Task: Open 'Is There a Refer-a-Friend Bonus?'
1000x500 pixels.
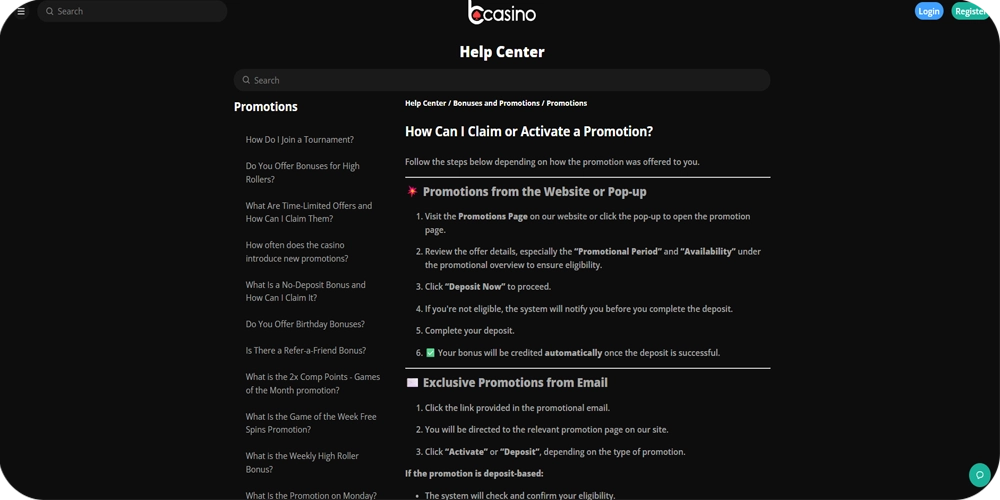Action: click(x=305, y=351)
